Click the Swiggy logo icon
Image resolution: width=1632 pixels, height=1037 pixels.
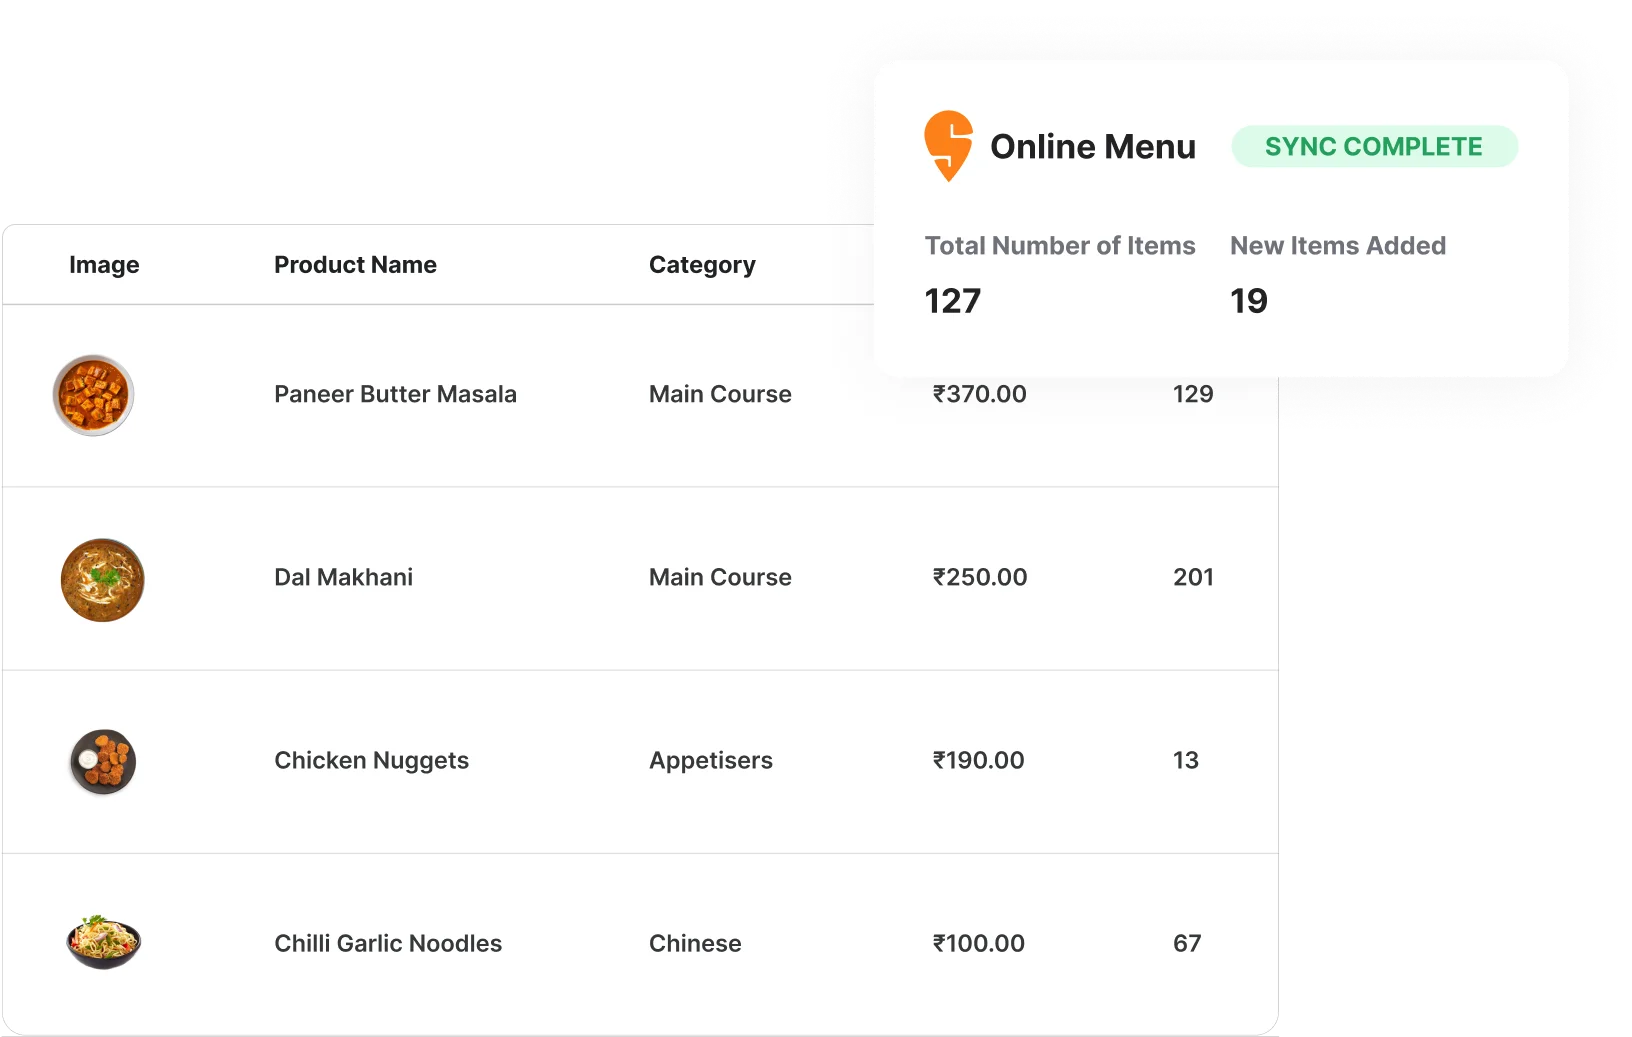pos(948,146)
